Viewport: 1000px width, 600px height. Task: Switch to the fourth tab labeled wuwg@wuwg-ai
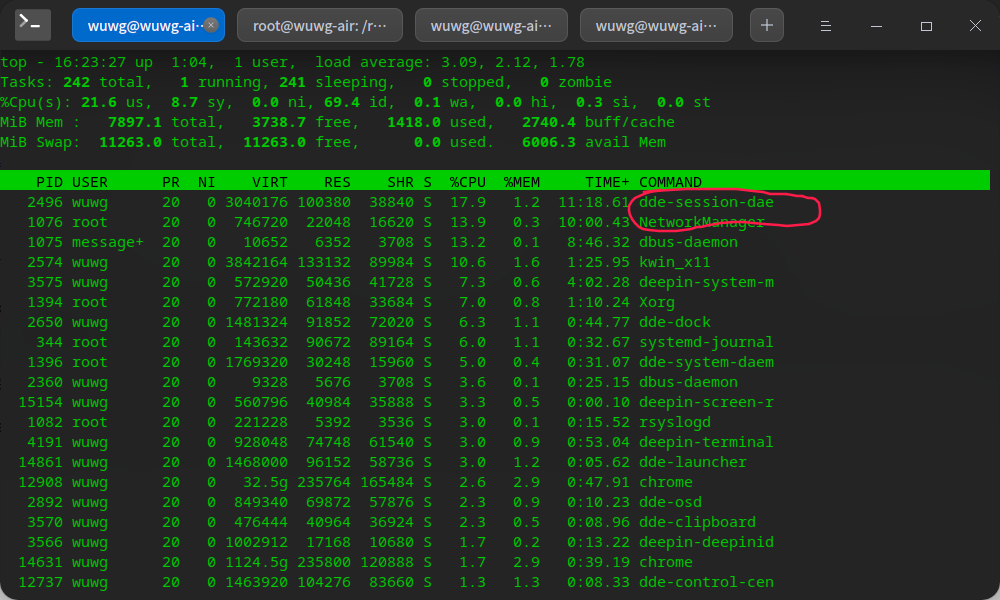point(656,26)
